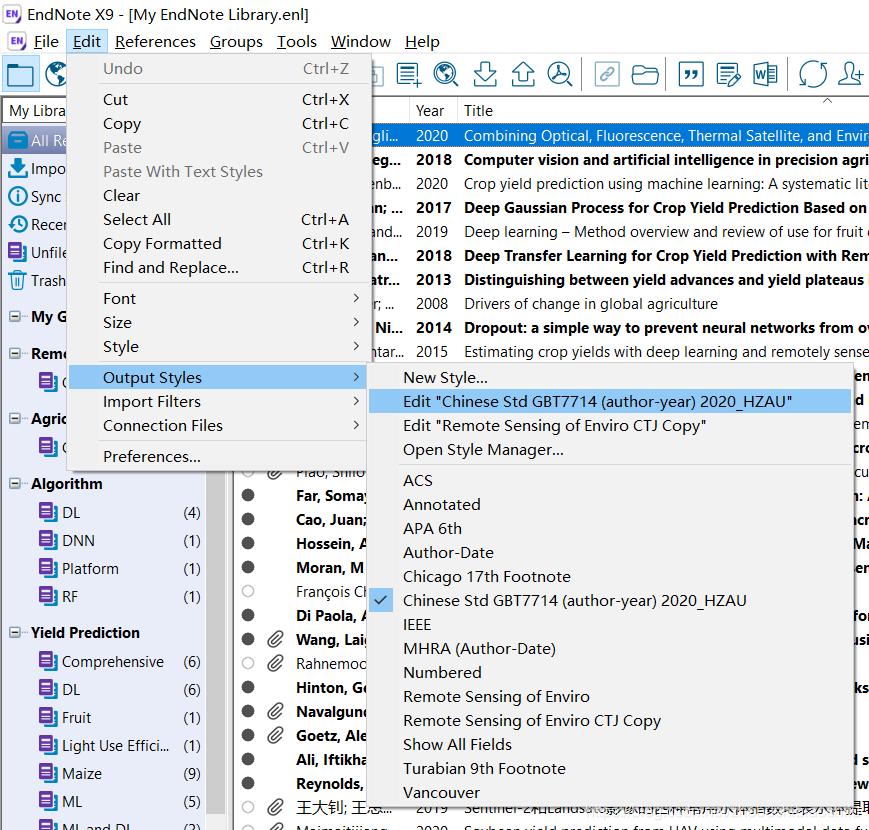This screenshot has height=830, width=869.
Task: Collapse the Algorithm group set
Action: (15, 484)
